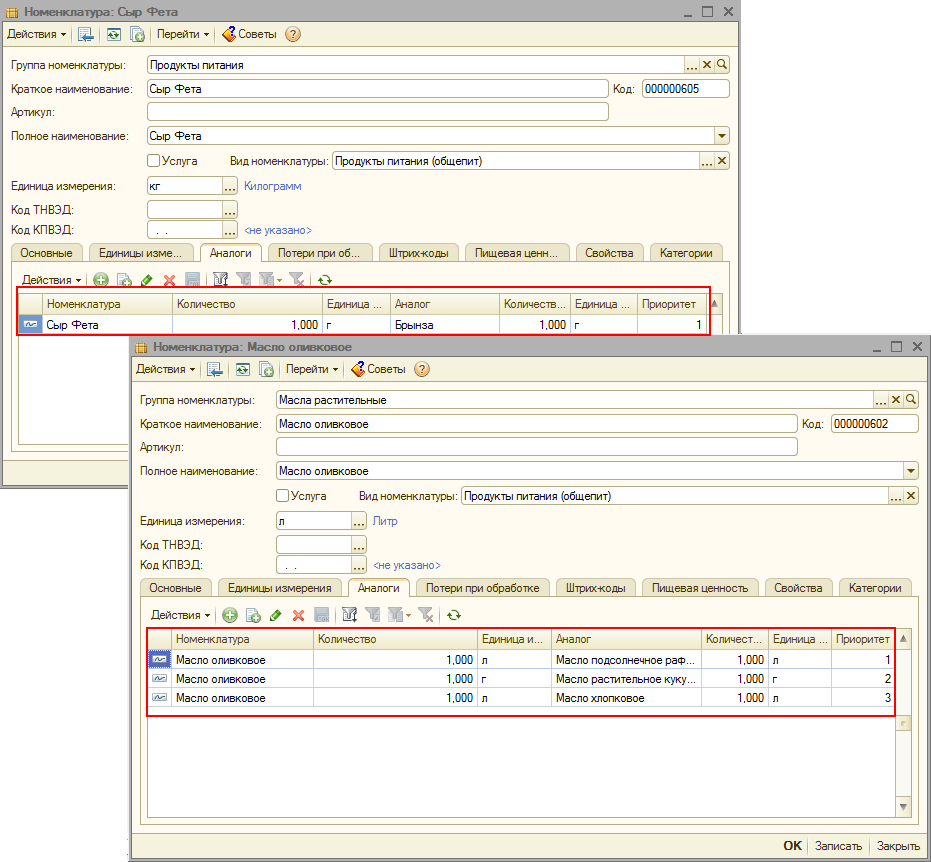Viewport: 931px width, 862px height.
Task: Click the Артикул input field in Масло оливковое window
Action: (536, 447)
